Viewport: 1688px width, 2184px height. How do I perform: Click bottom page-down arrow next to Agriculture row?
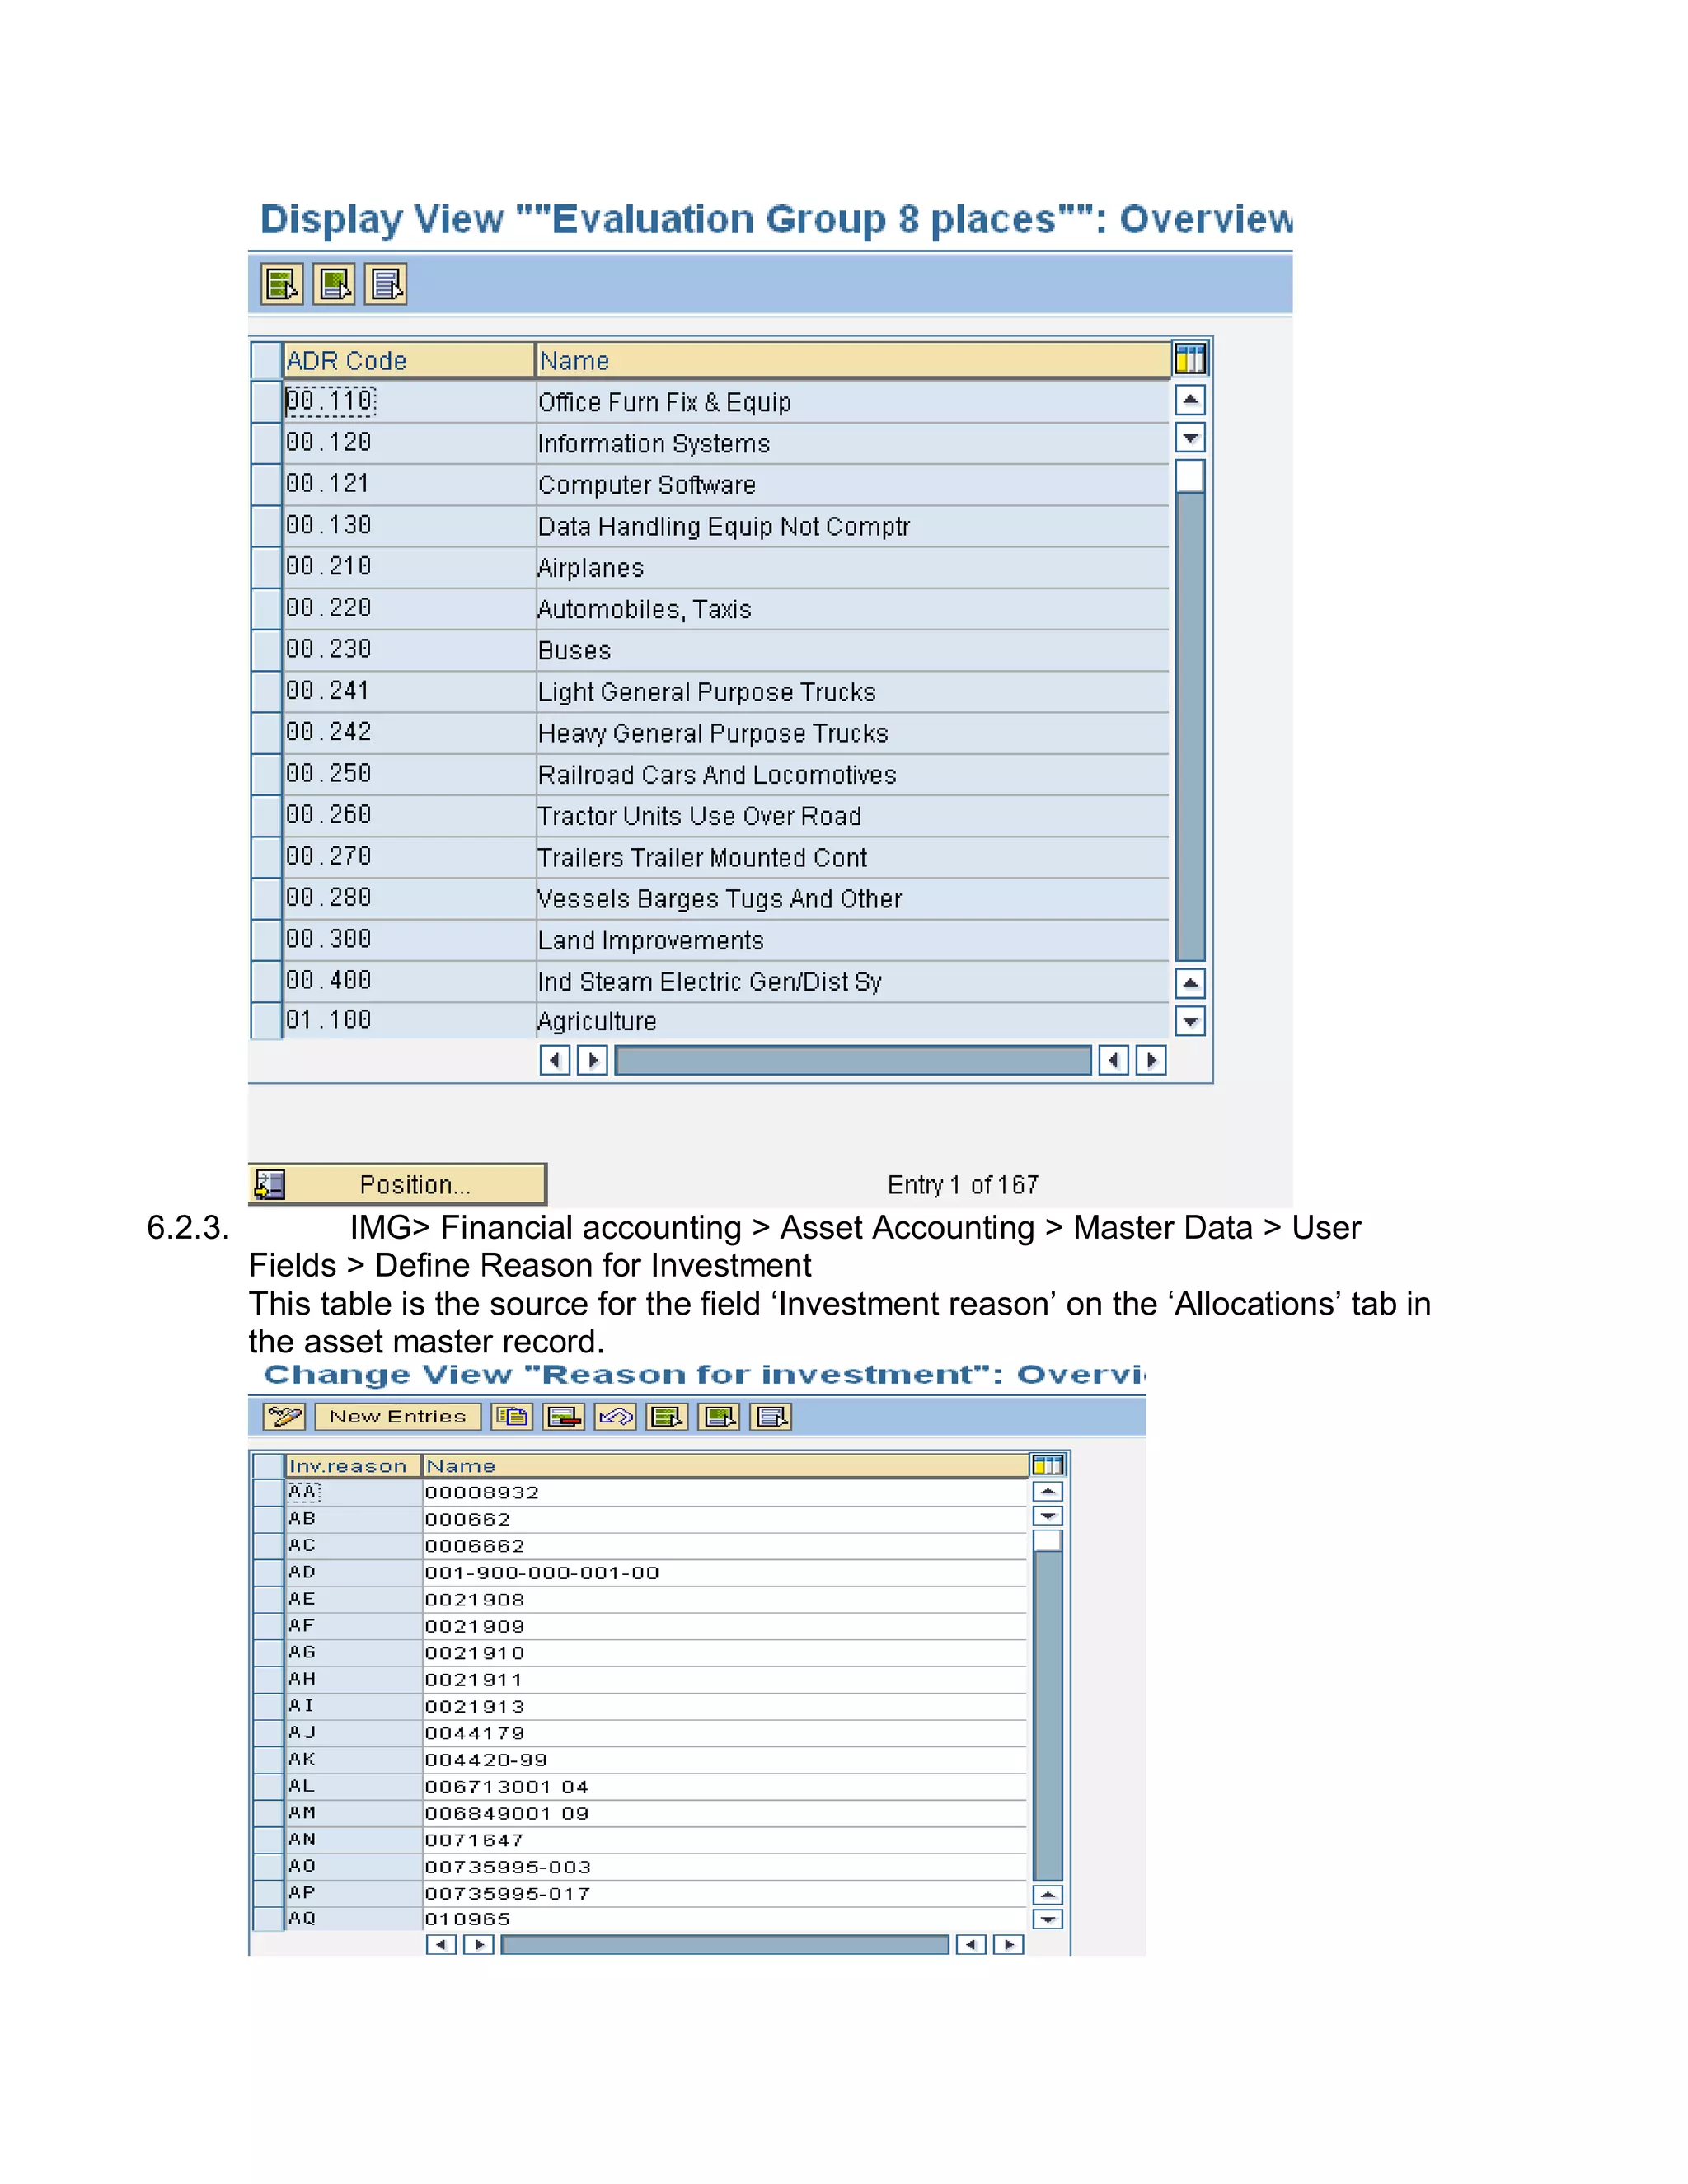point(1190,1021)
